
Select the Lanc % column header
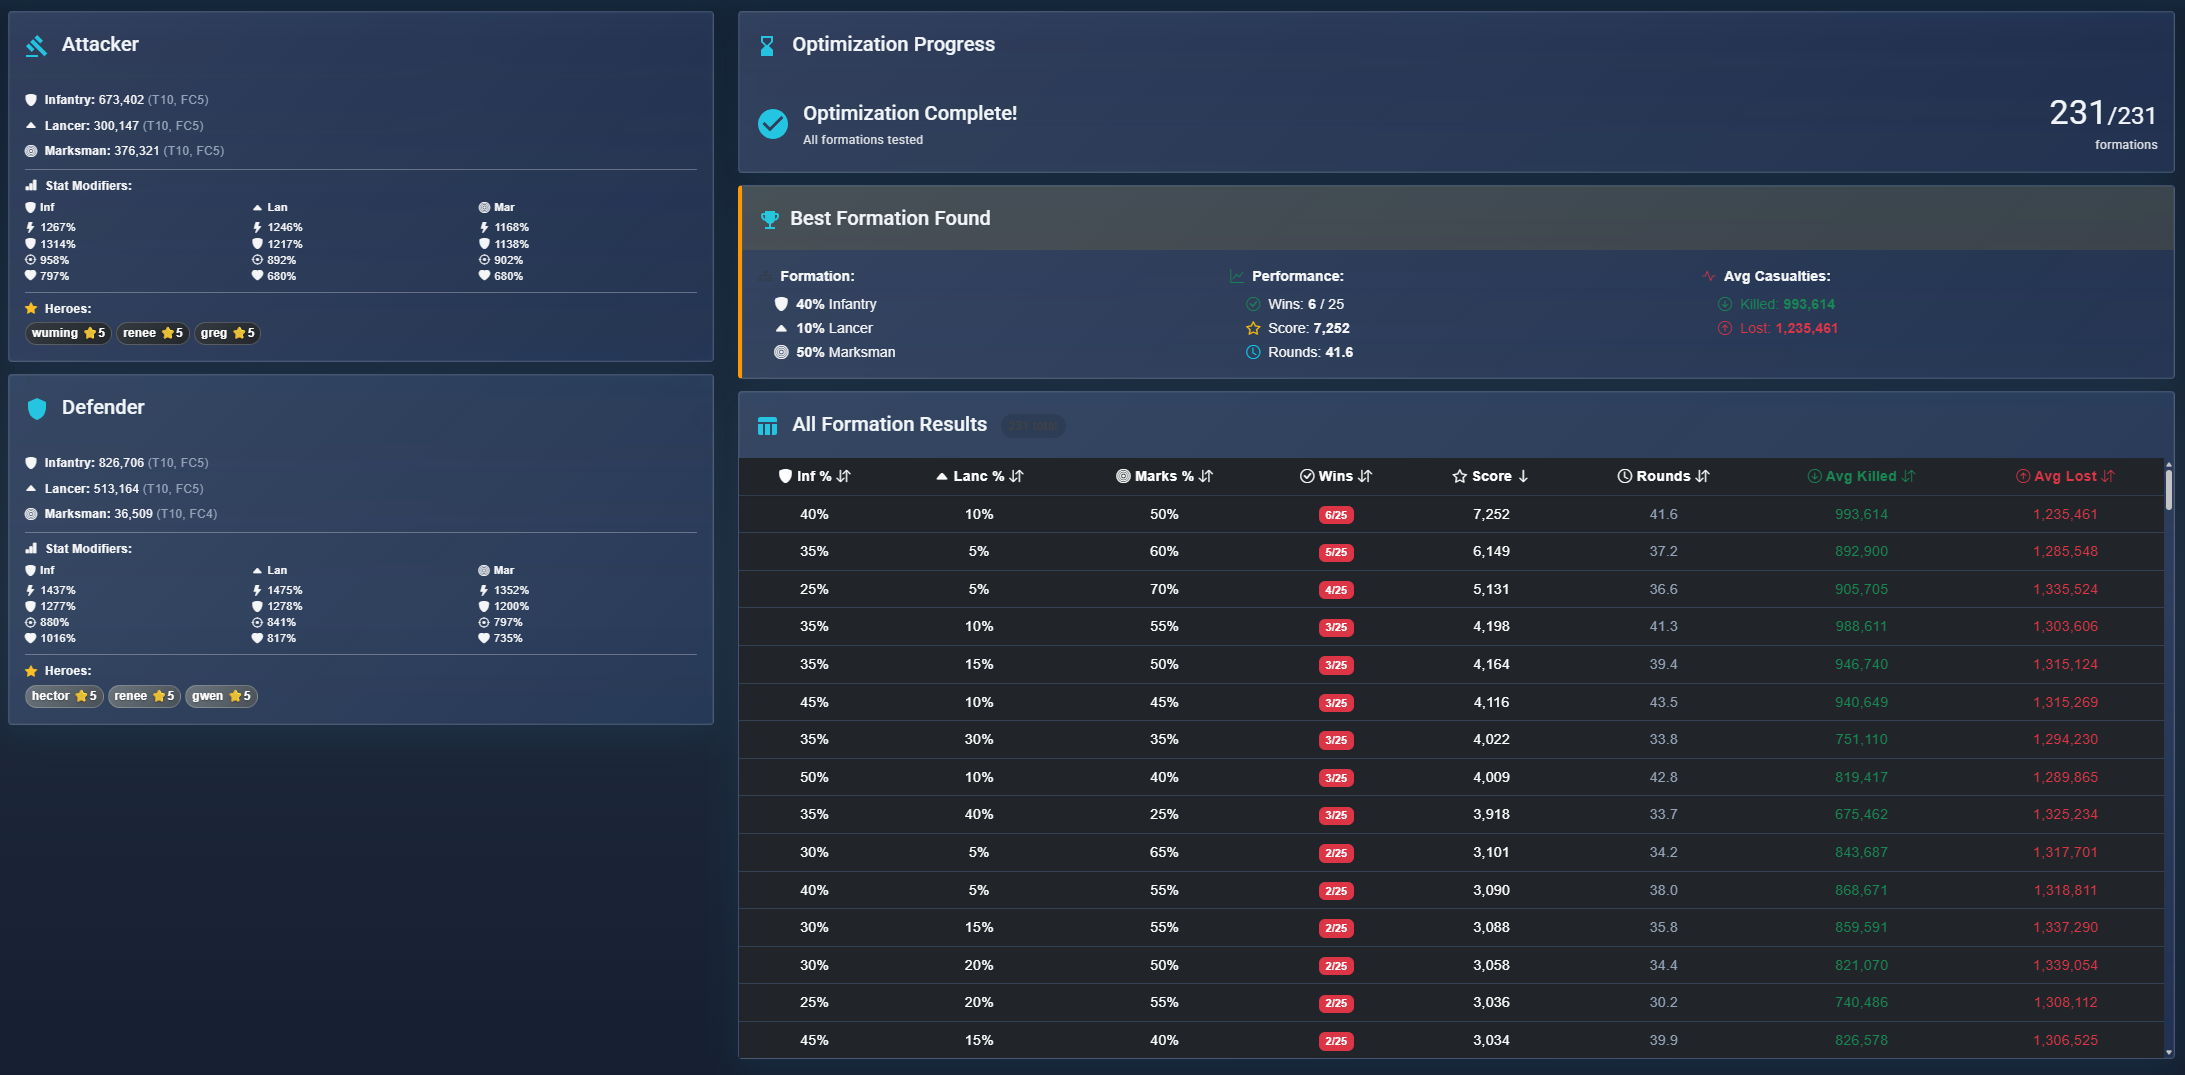(980, 476)
